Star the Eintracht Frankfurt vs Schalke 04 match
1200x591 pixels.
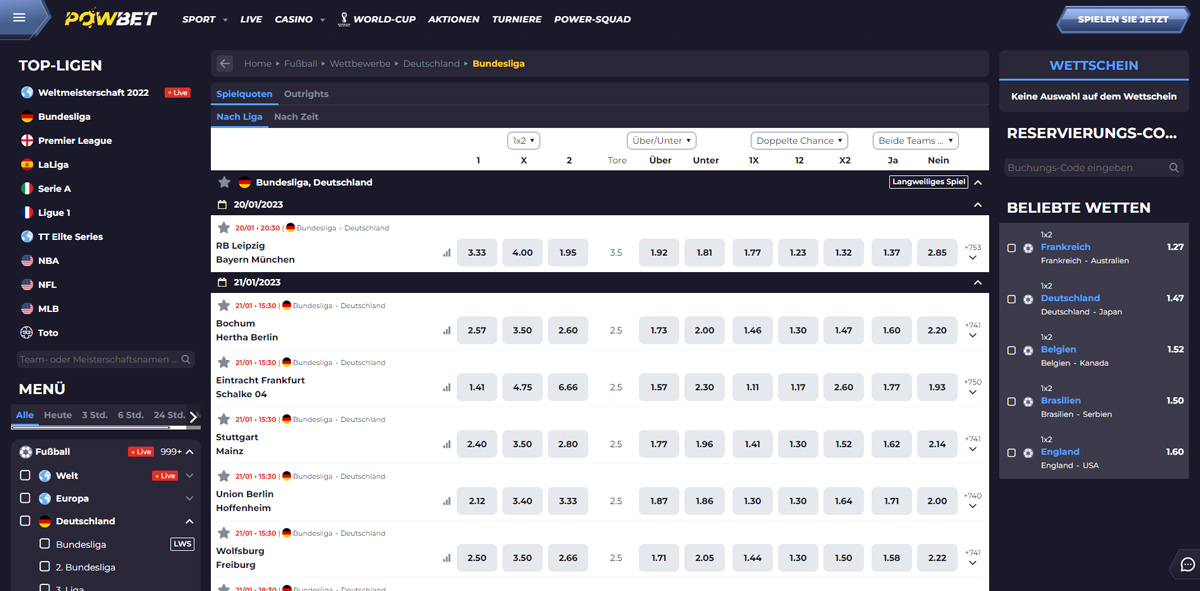223,363
